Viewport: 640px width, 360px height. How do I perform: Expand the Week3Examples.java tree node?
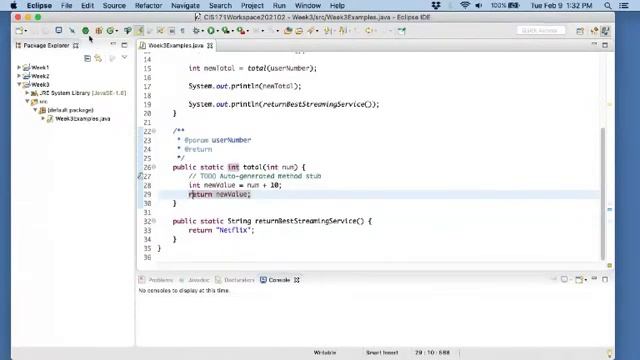coord(43,118)
